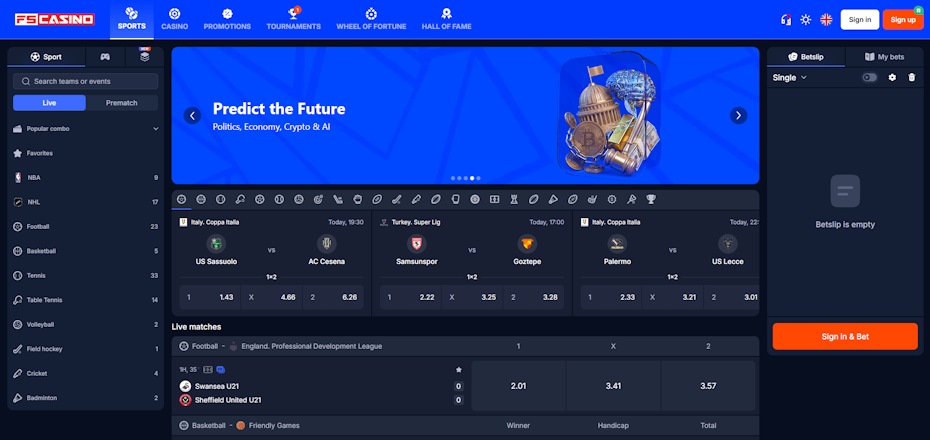930x440 pixels.
Task: Open chat bubble icon for Swansea U21 match
Action: (221, 369)
